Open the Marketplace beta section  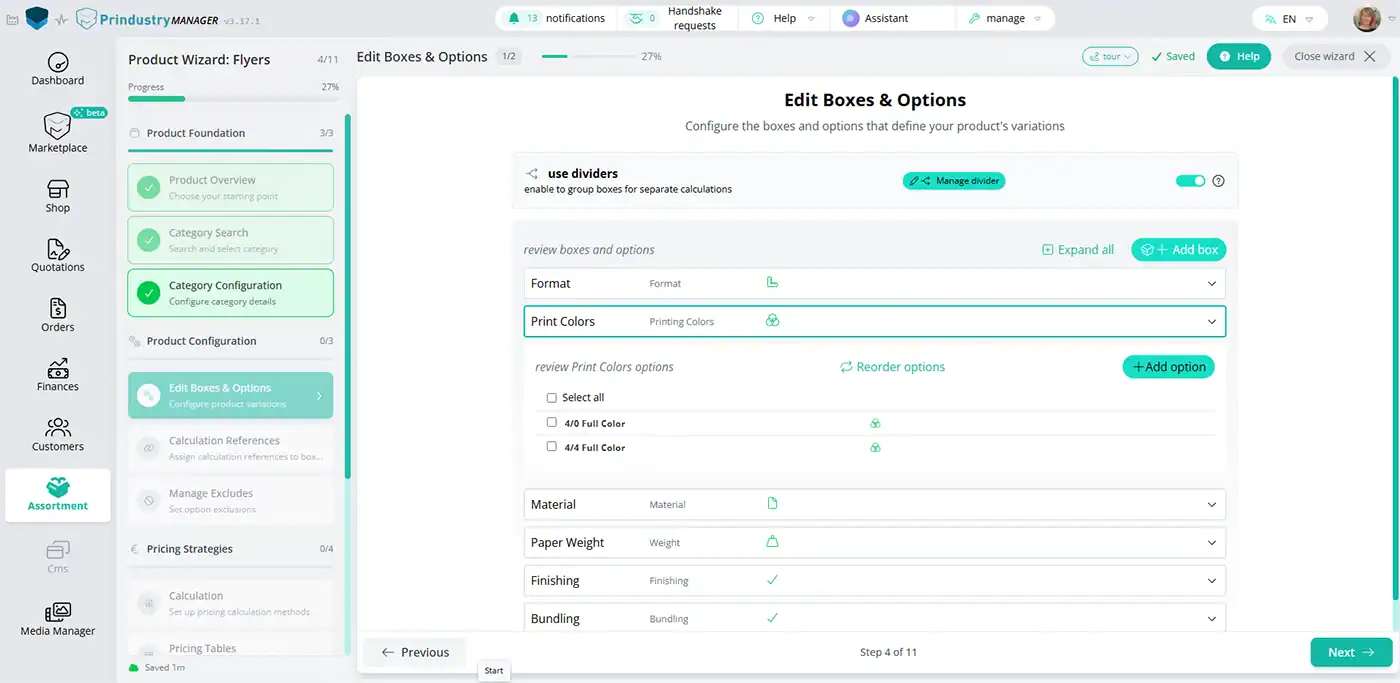point(58,133)
